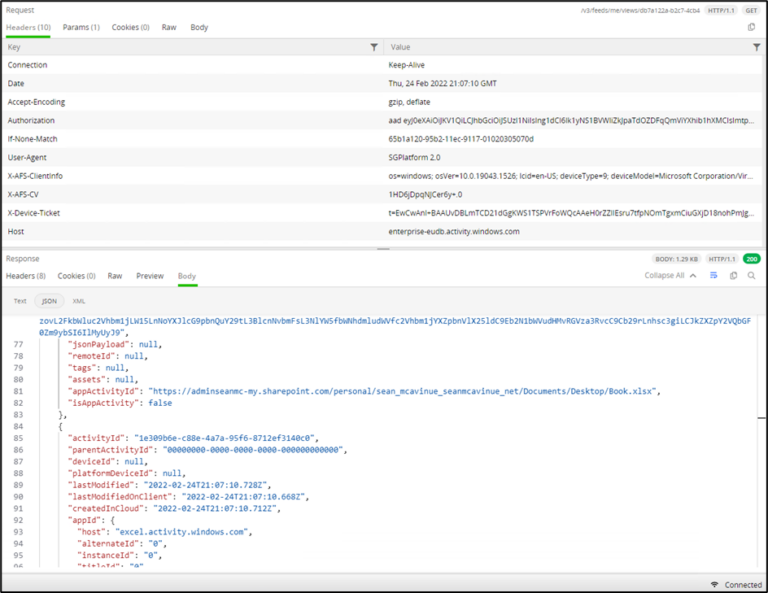Open response Headers (8) tab
The height and width of the screenshot is (593, 768).
[26, 276]
